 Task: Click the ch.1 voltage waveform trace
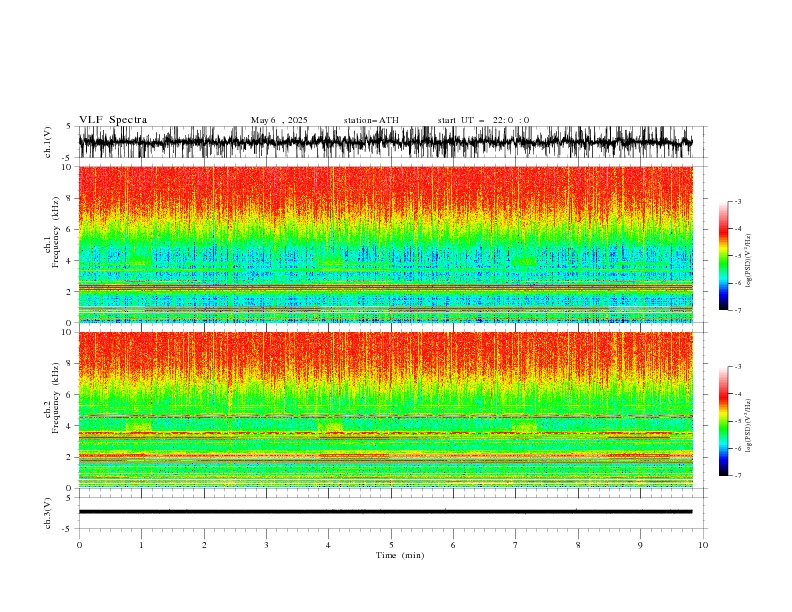pos(385,142)
